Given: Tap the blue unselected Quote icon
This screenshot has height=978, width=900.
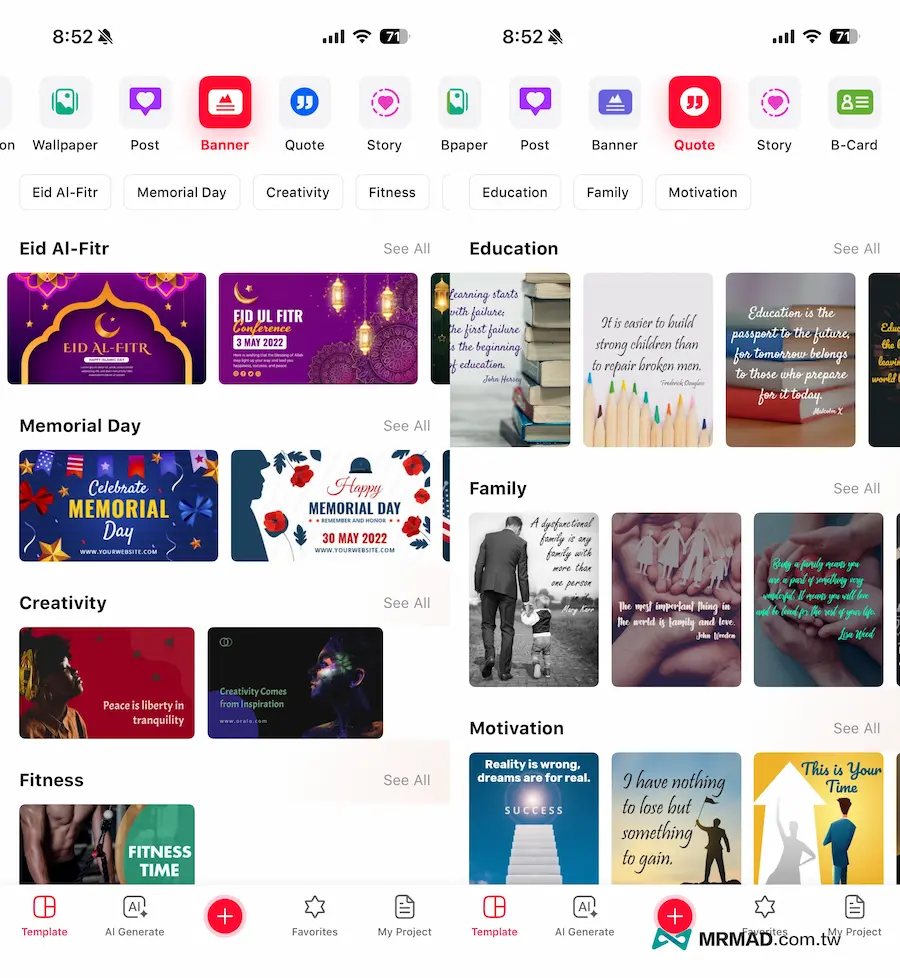Looking at the screenshot, I should tap(304, 103).
